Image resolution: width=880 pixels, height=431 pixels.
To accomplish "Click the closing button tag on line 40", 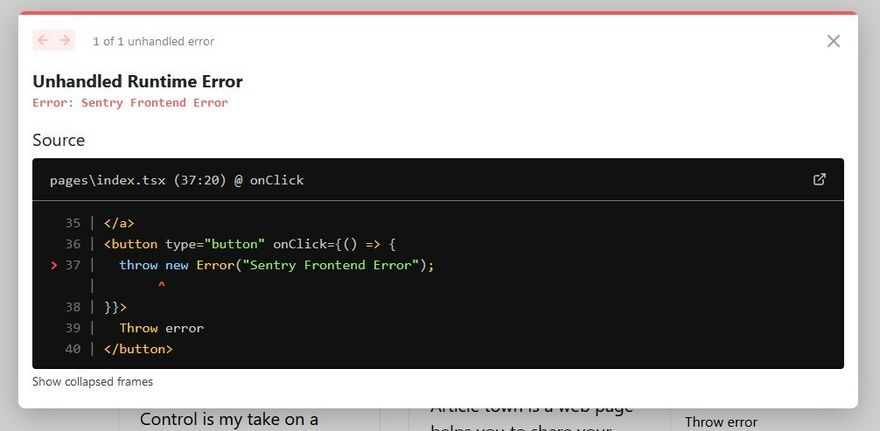I will click(x=138, y=349).
